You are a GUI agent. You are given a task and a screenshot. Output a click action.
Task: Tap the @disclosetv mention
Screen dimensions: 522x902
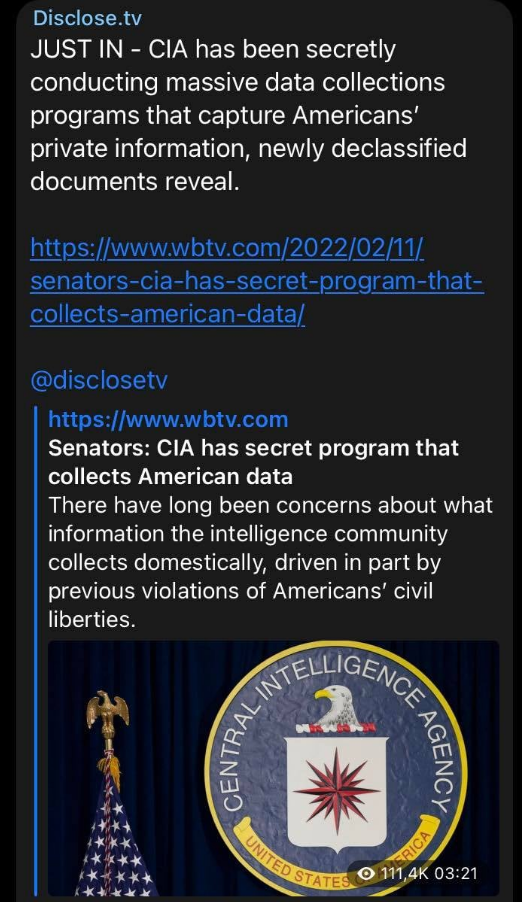(98, 380)
